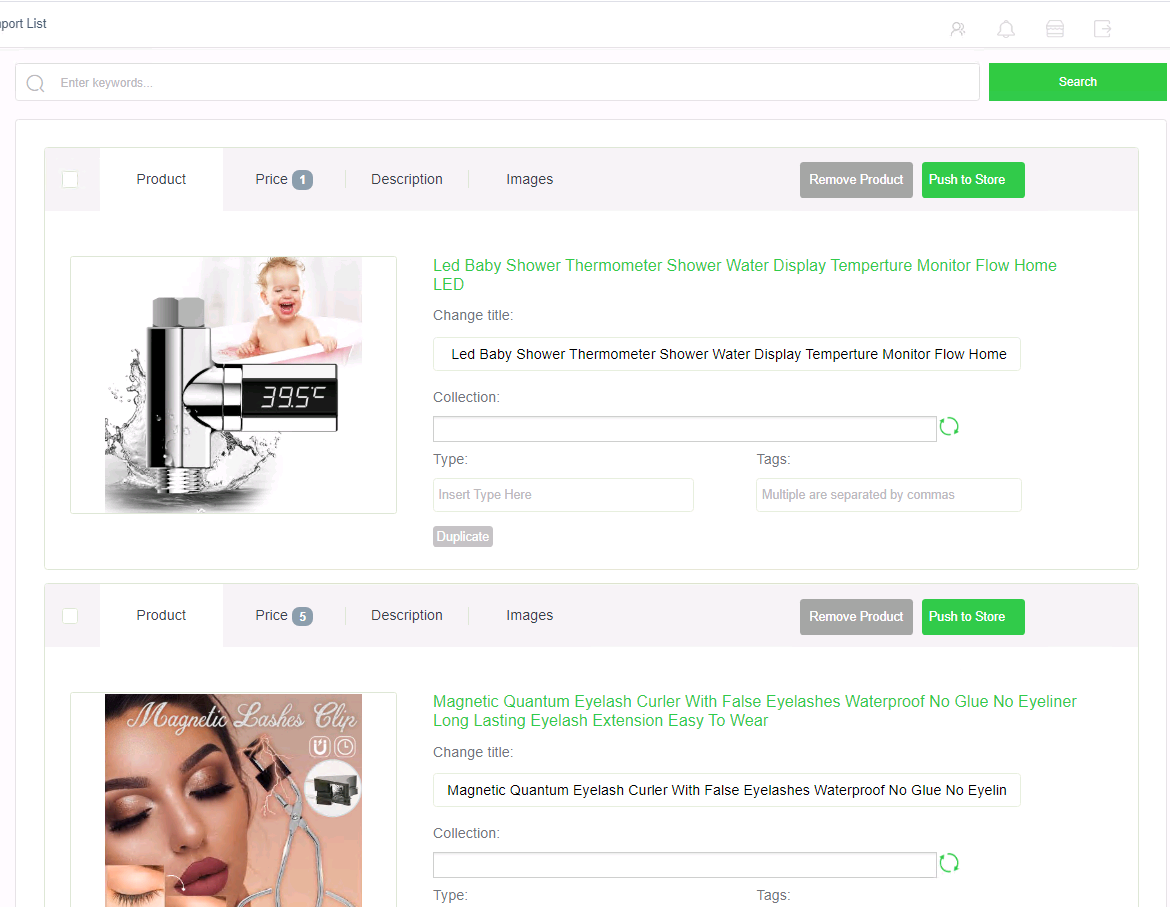Image resolution: width=1170 pixels, height=907 pixels.
Task: Remove the Magnetic Quantum Eyelash Curler product
Action: (x=856, y=617)
